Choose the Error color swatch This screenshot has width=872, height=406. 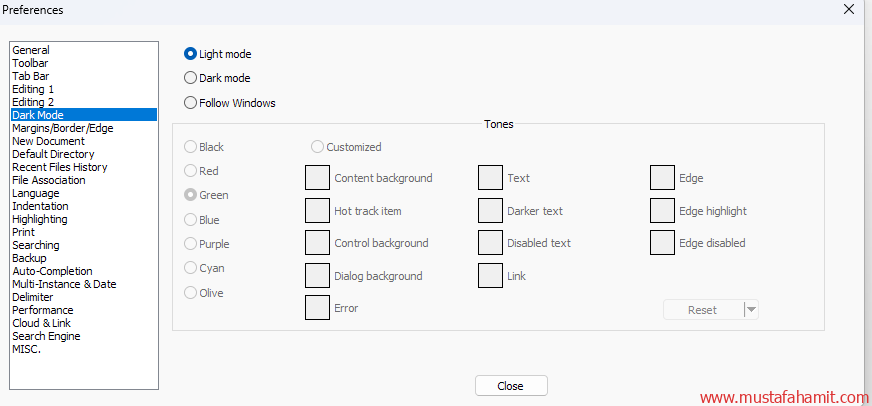(x=317, y=308)
